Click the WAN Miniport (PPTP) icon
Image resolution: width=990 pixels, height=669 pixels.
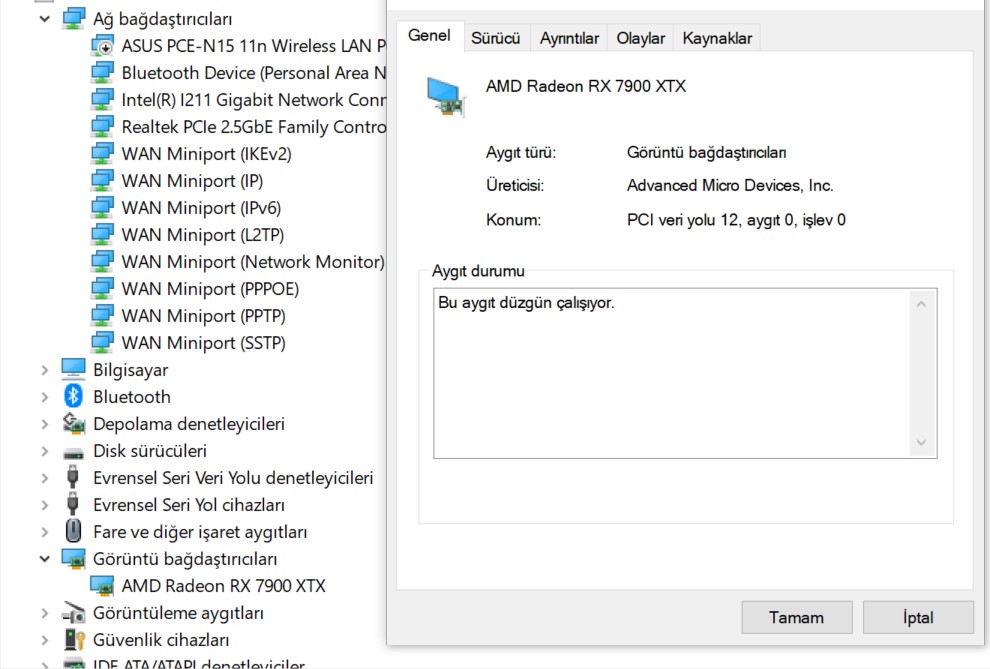[x=102, y=316]
